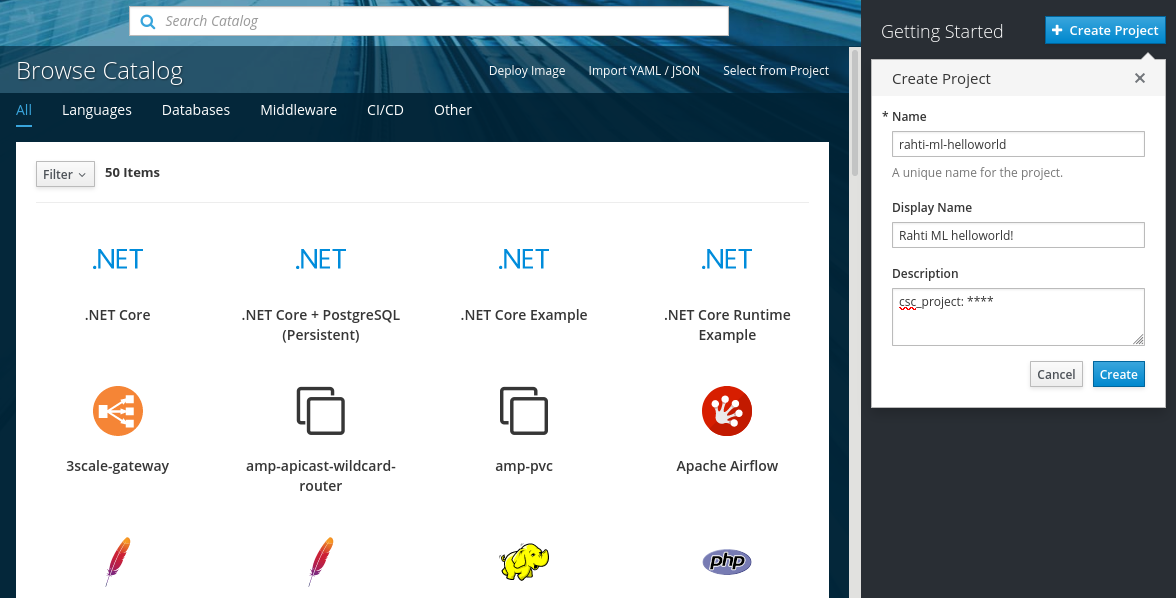Image resolution: width=1176 pixels, height=598 pixels.
Task: Click the 'Getting Started' heading
Action: tap(941, 32)
